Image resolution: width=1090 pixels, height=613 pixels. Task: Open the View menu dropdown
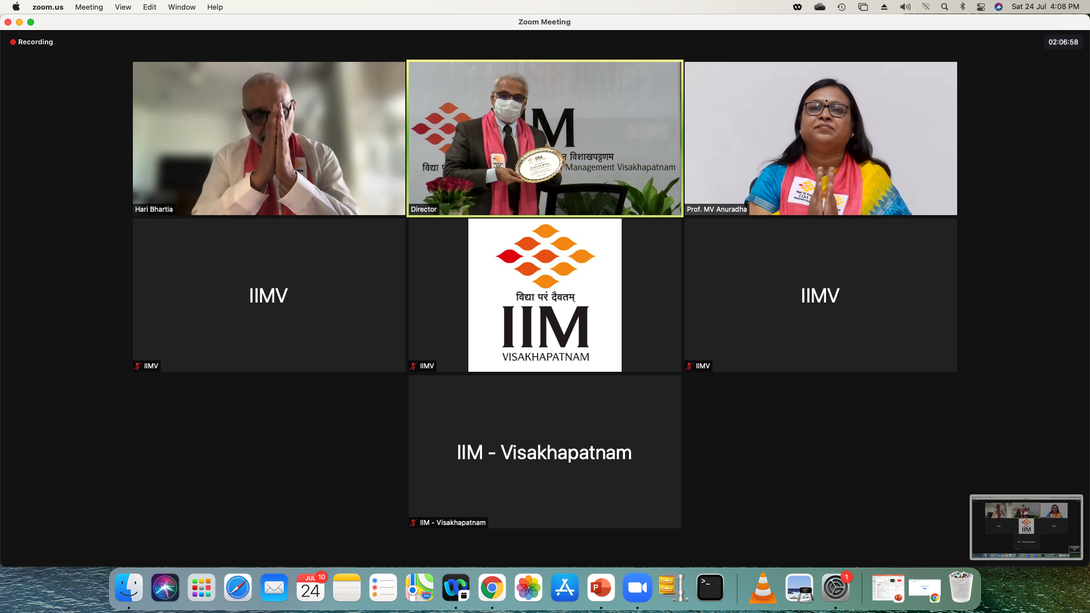coord(123,7)
